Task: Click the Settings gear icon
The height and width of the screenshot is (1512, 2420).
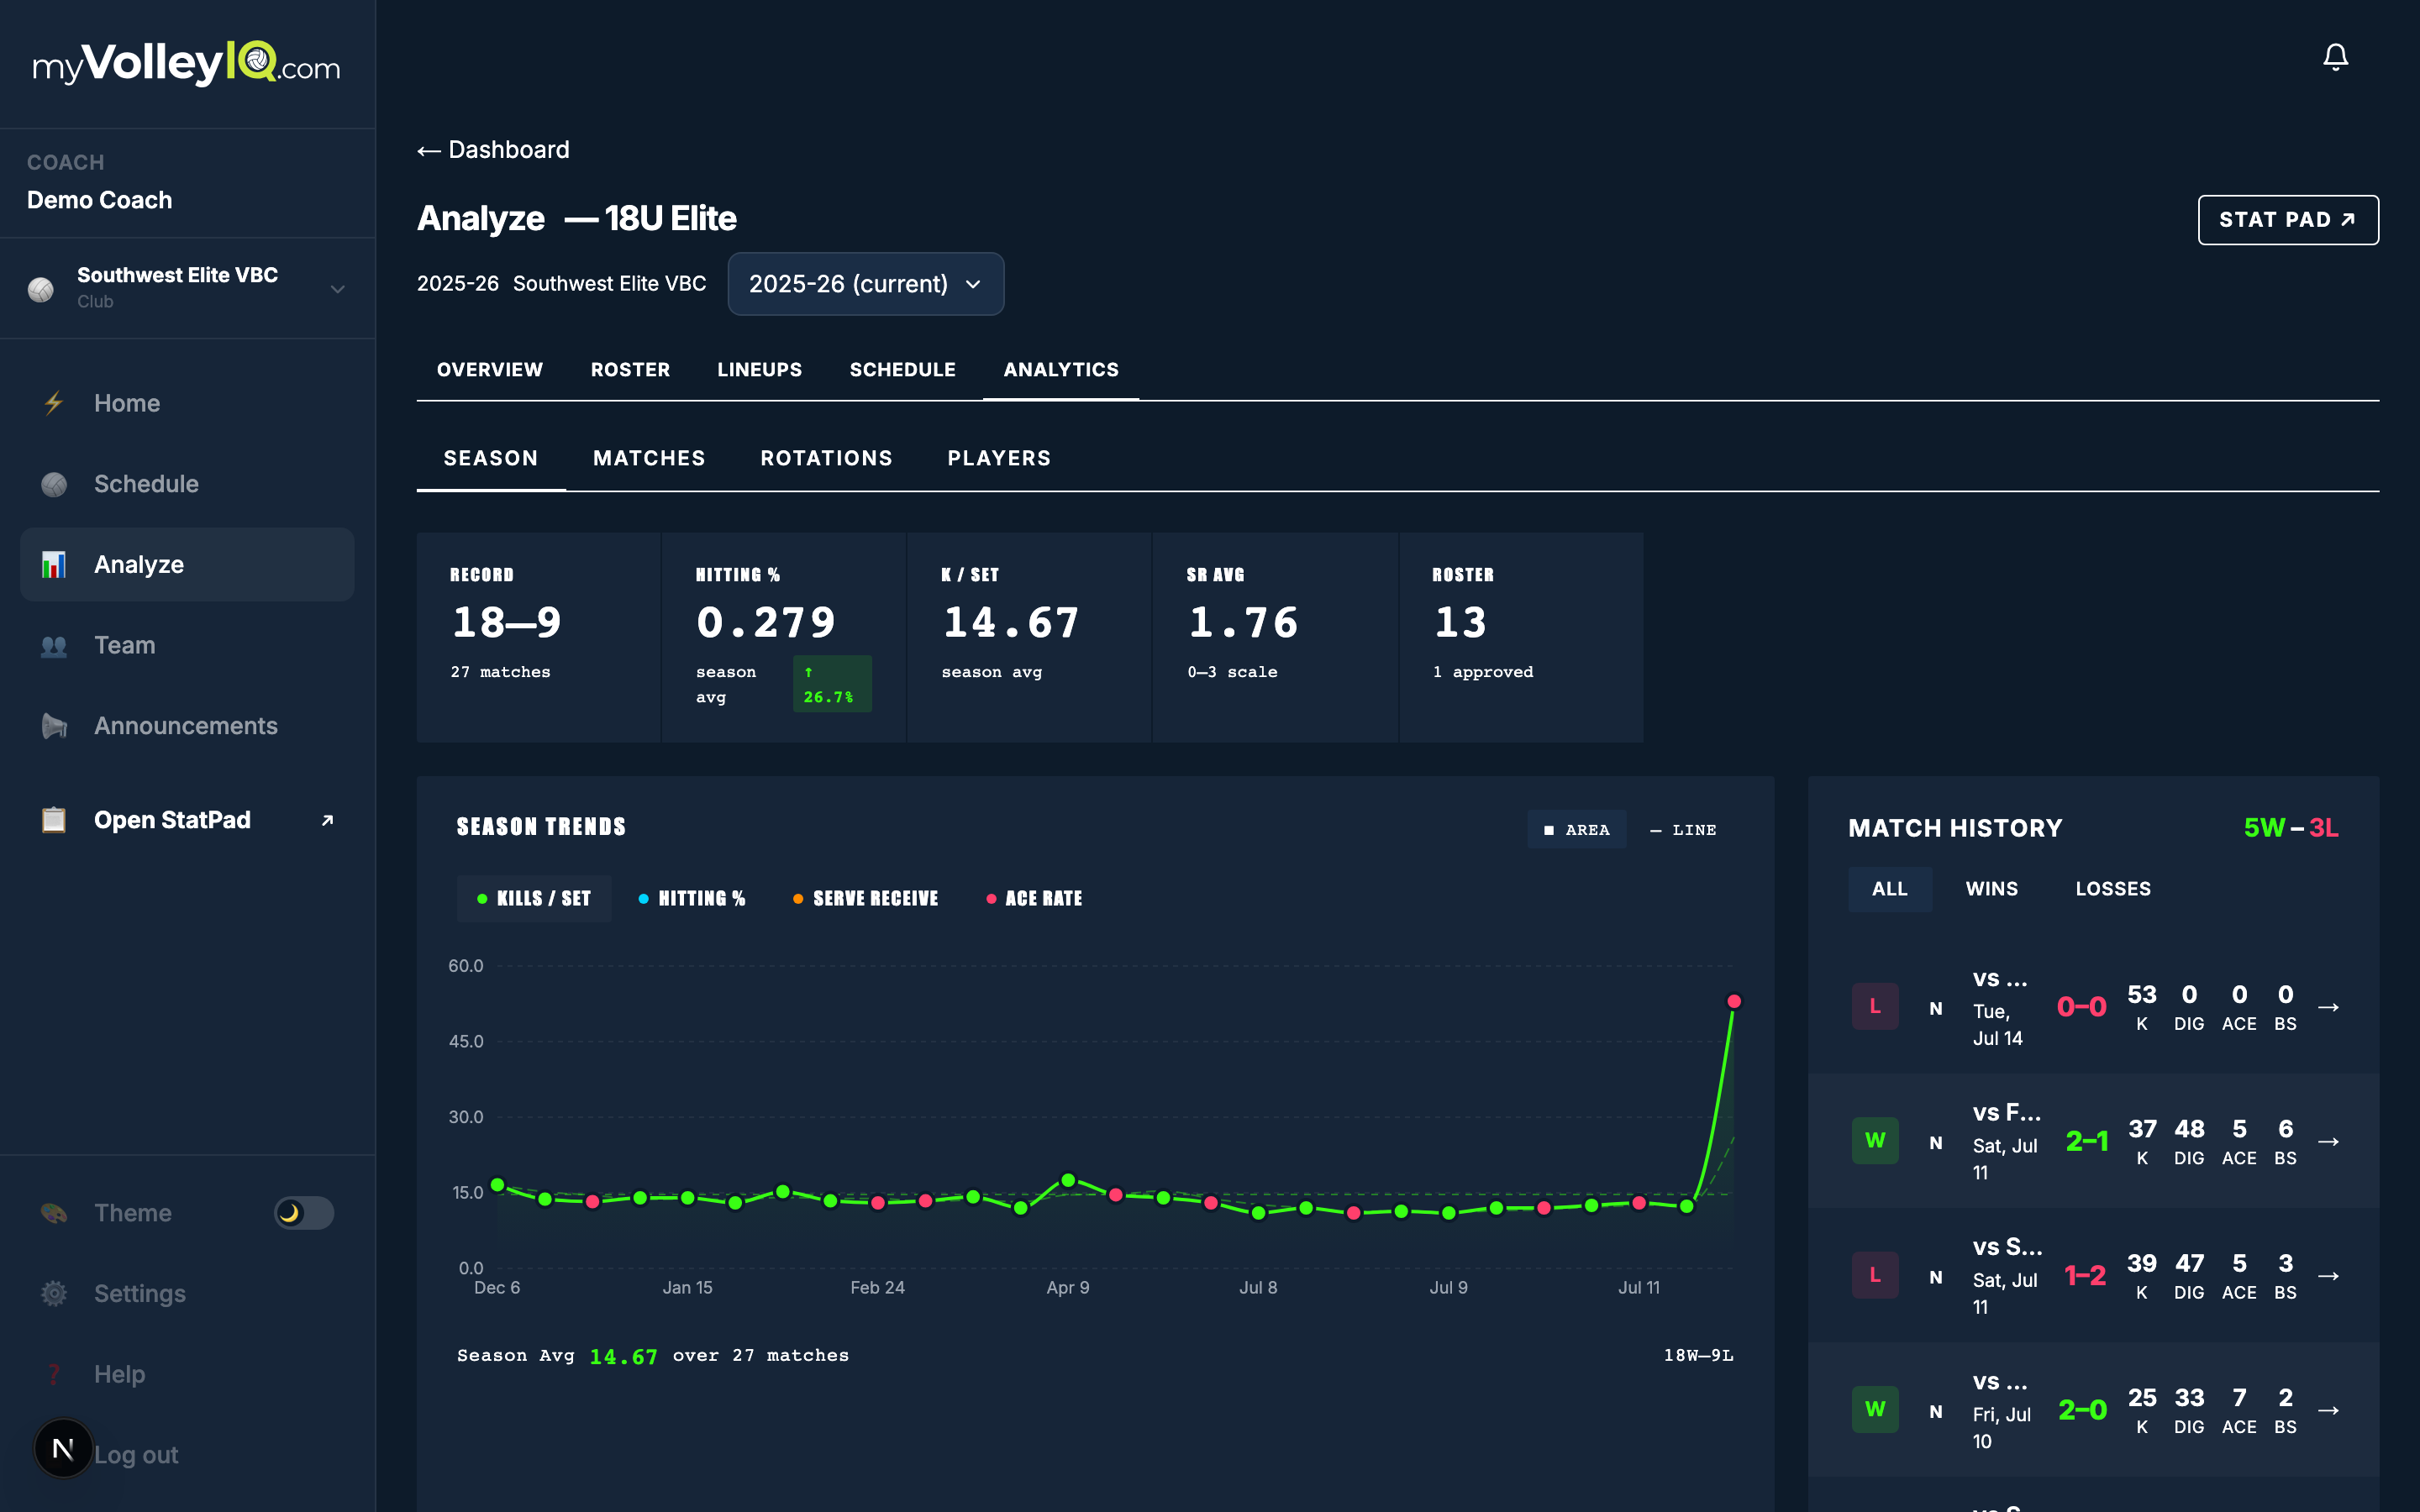Action: [54, 1293]
